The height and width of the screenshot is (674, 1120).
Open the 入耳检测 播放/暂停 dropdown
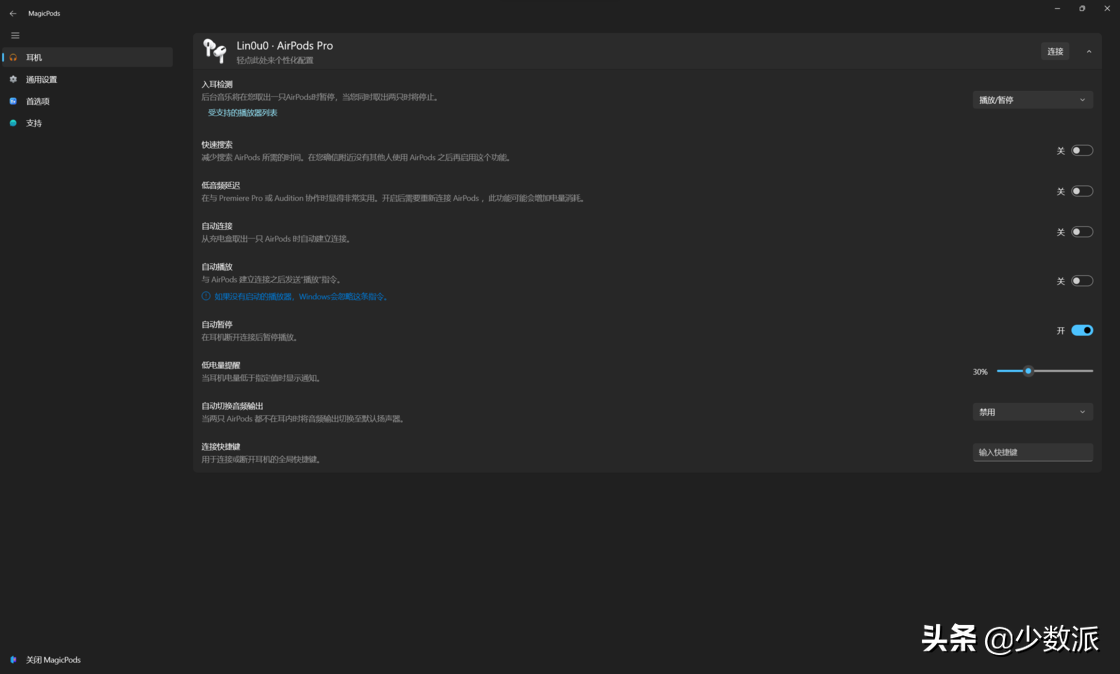coord(1032,100)
